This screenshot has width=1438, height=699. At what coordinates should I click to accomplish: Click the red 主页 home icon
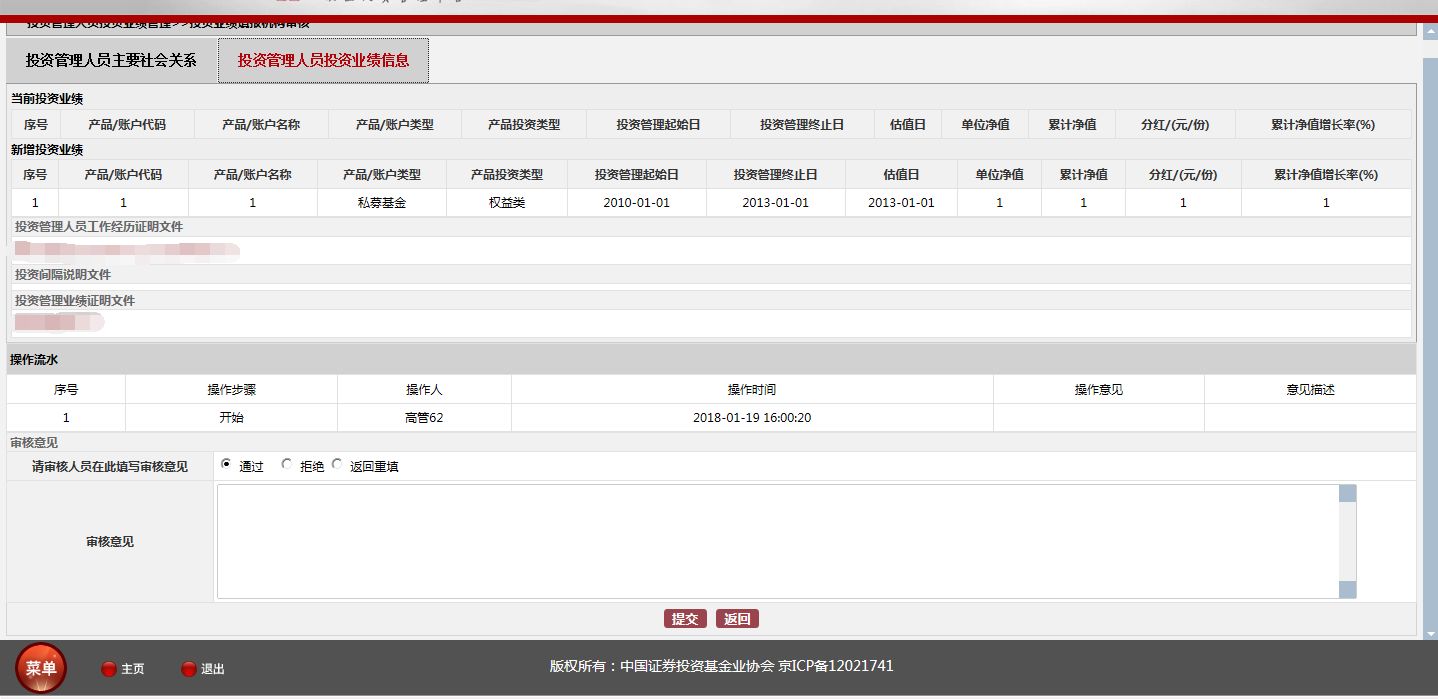coord(109,669)
